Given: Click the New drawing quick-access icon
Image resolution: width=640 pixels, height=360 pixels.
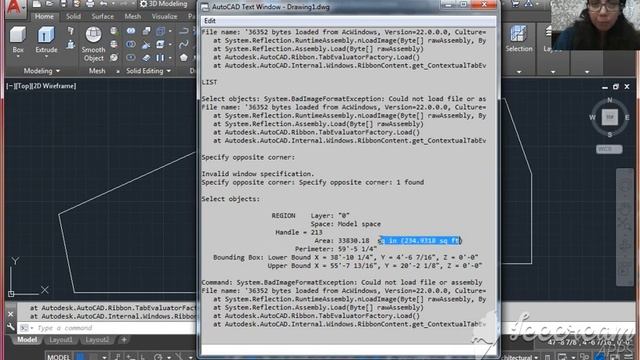Looking at the screenshot, I should click(37, 4).
